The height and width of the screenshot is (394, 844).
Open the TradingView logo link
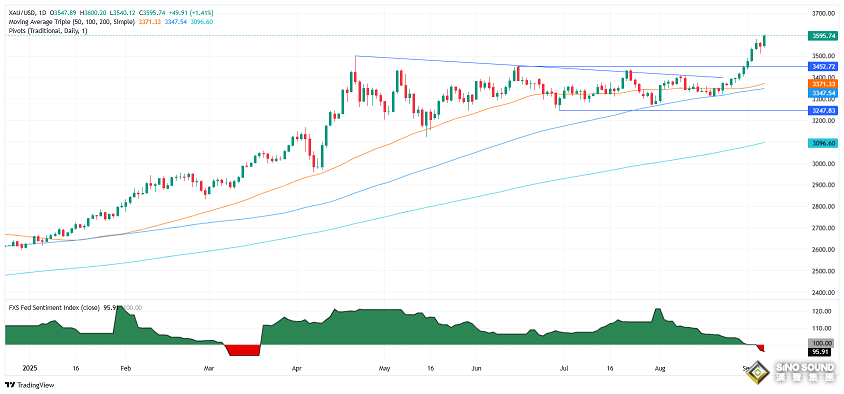tap(30, 385)
